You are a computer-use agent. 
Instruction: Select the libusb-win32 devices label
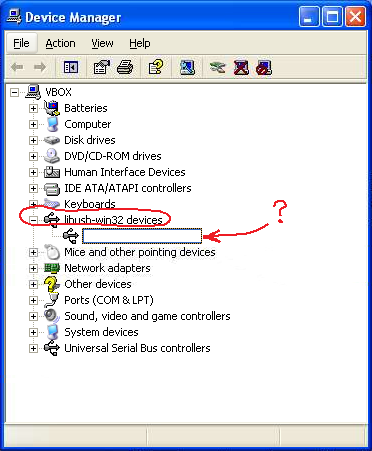tap(113, 220)
